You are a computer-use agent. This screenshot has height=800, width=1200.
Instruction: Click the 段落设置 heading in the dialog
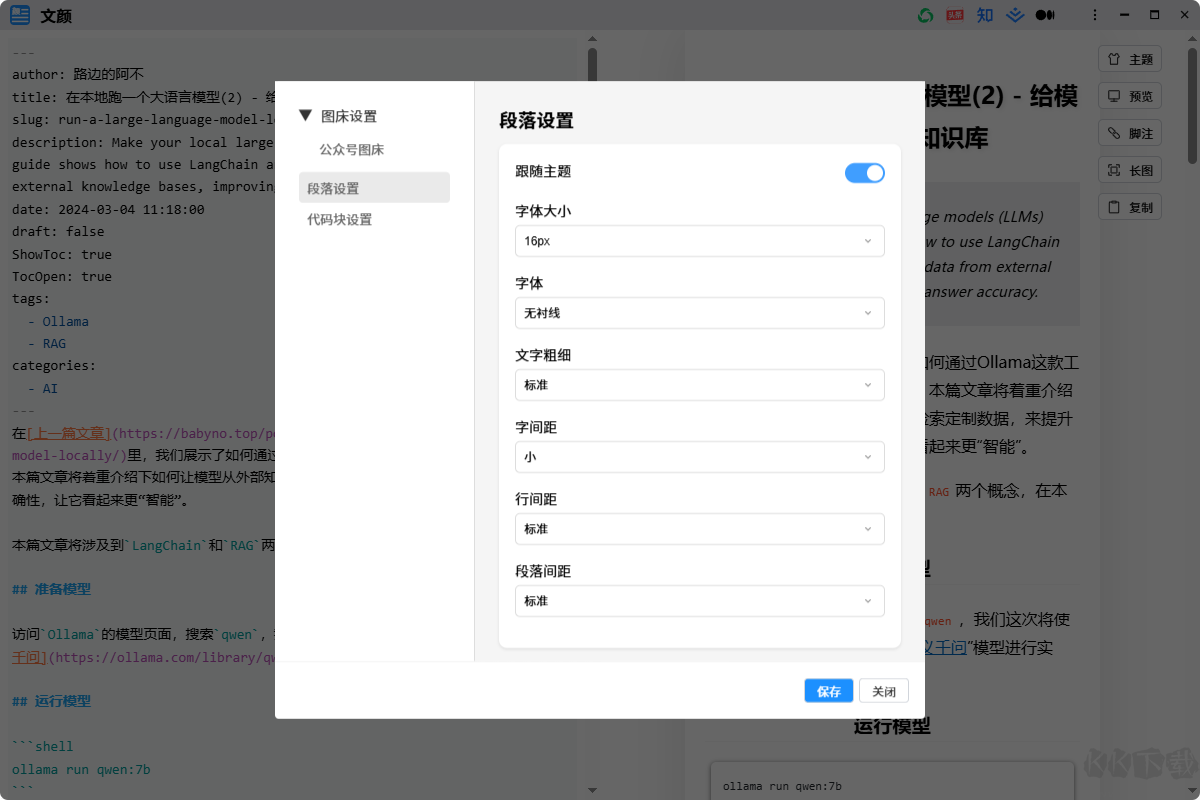[537, 121]
